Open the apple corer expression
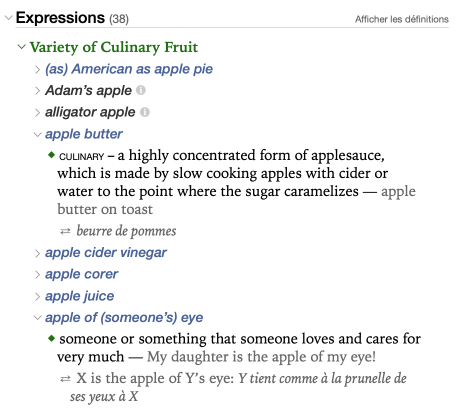 pos(82,274)
